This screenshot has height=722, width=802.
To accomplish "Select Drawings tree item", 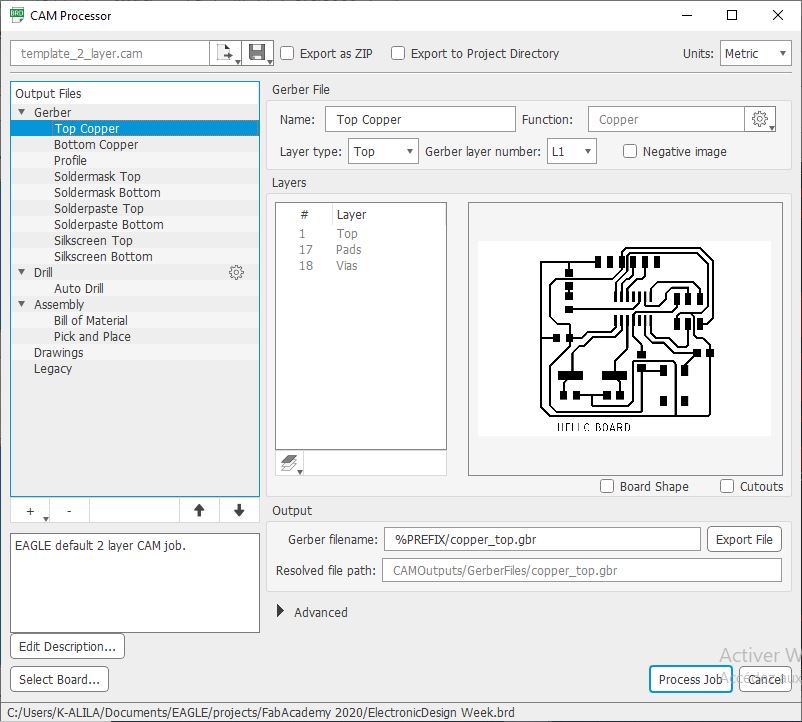I will tap(135, 353).
